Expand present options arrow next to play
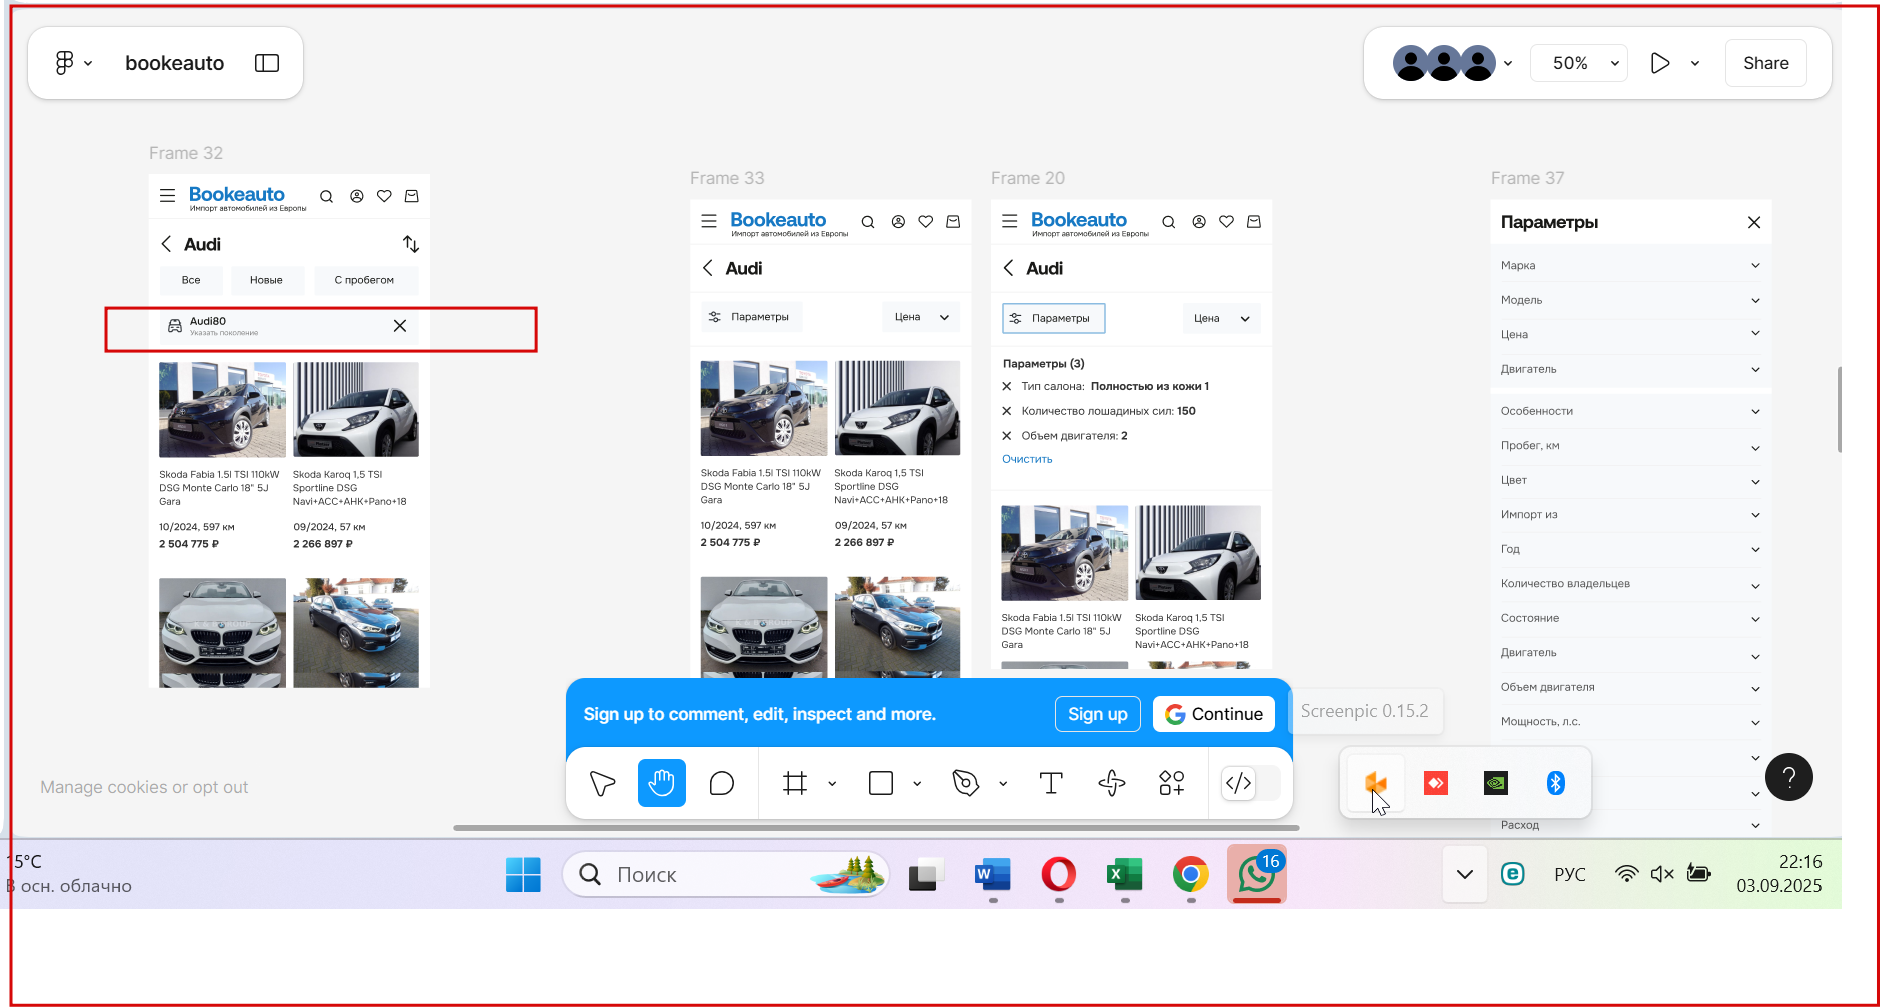The width and height of the screenshot is (1880, 1007). 1695,63
